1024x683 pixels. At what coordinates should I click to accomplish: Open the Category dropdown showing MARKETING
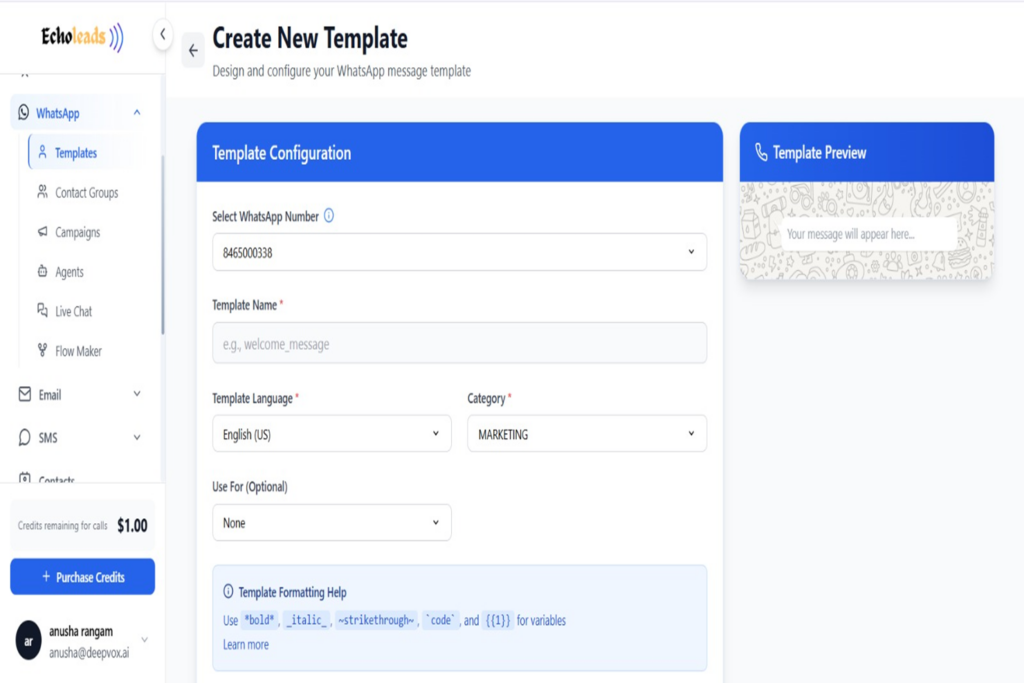(586, 434)
